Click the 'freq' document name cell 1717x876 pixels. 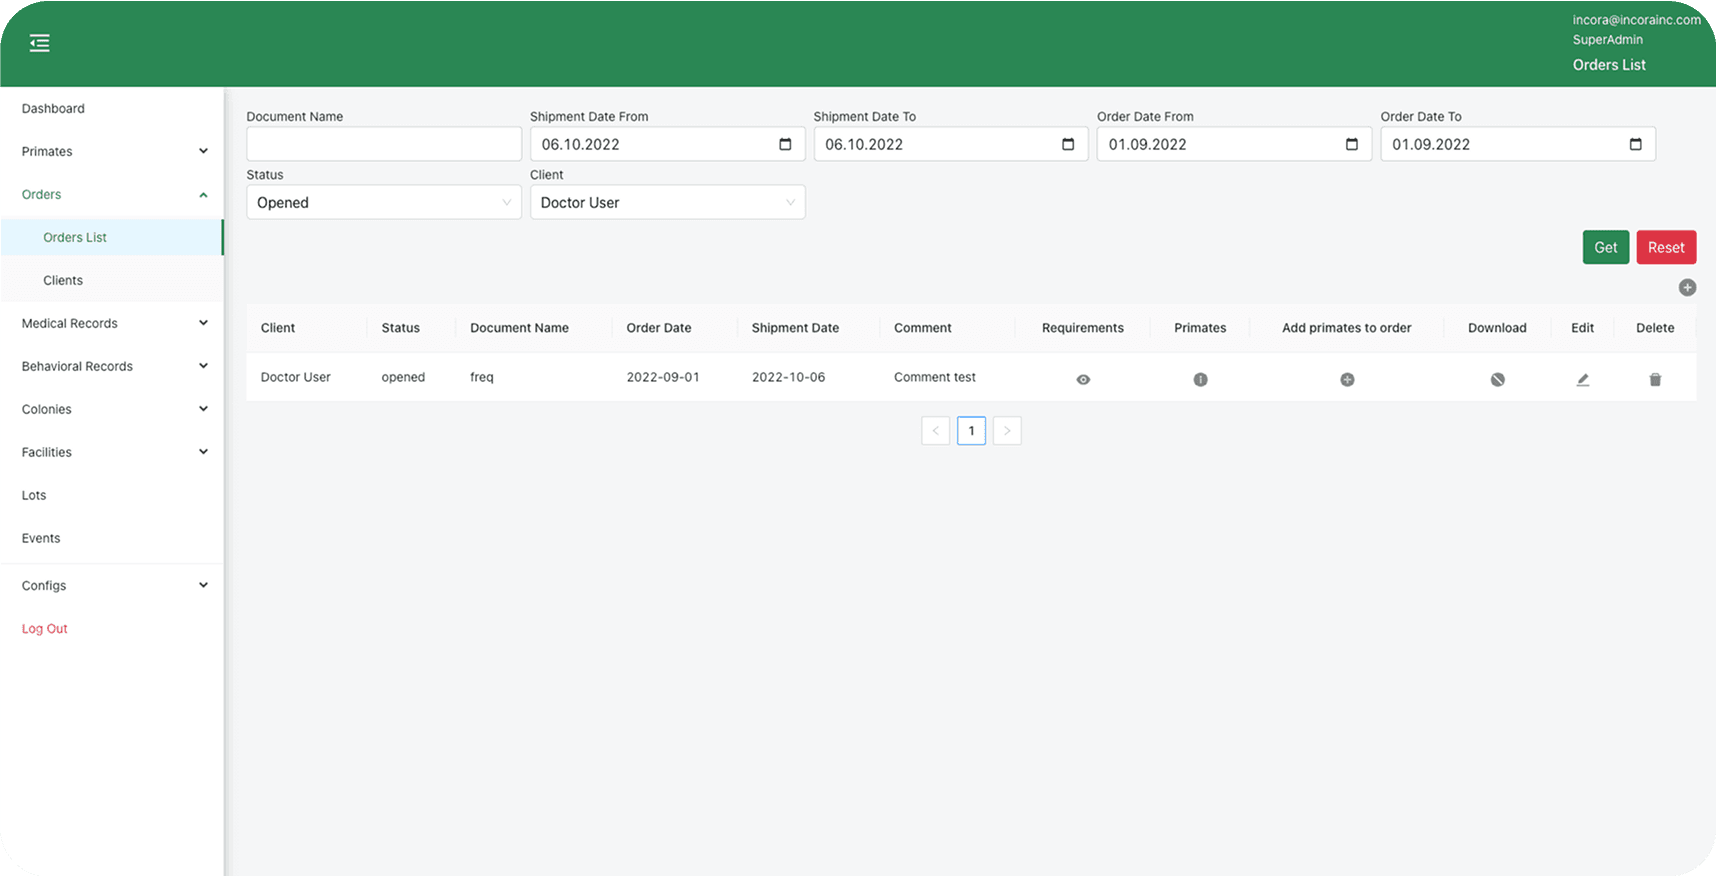[482, 377]
